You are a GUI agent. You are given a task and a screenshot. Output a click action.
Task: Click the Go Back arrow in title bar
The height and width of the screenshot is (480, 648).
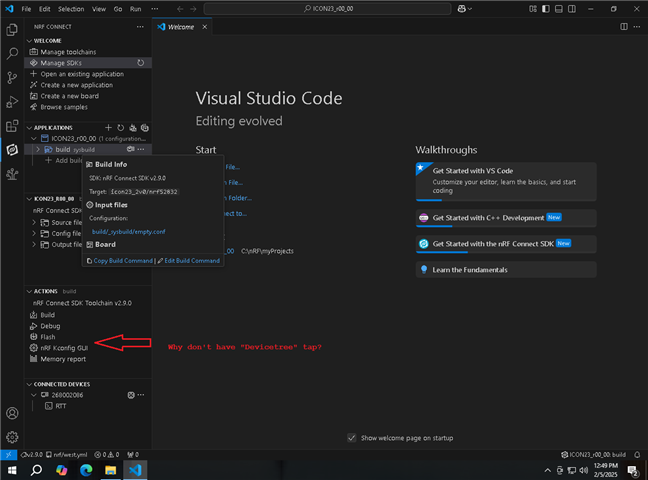click(x=180, y=9)
